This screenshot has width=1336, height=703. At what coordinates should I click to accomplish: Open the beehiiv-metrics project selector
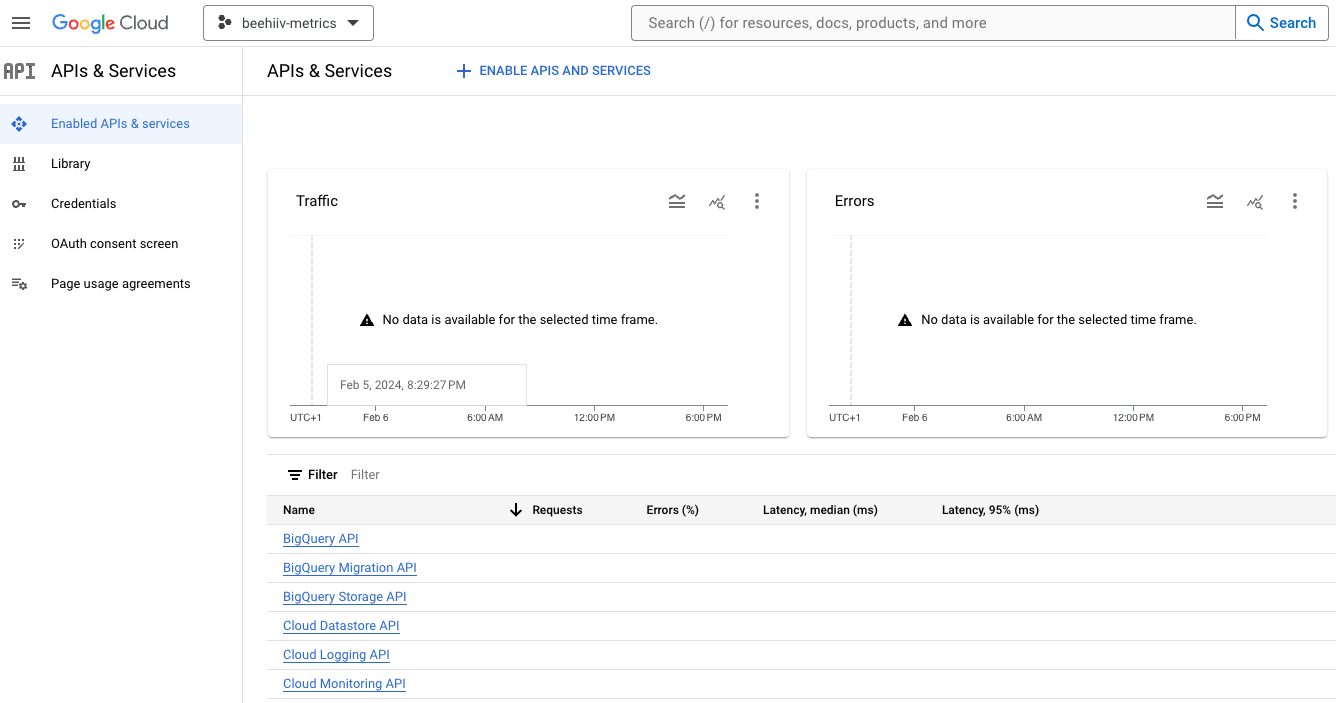pyautogui.click(x=288, y=23)
